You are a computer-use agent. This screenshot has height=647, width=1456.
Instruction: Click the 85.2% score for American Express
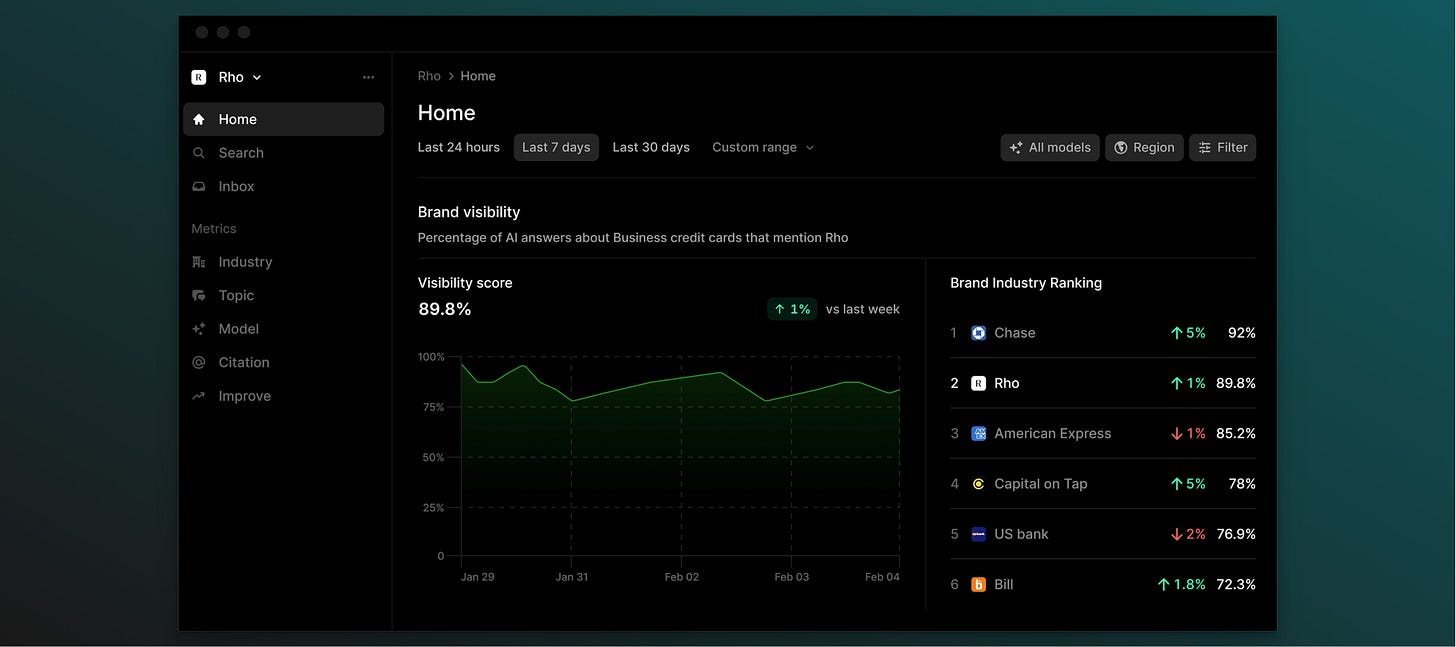click(x=1236, y=433)
